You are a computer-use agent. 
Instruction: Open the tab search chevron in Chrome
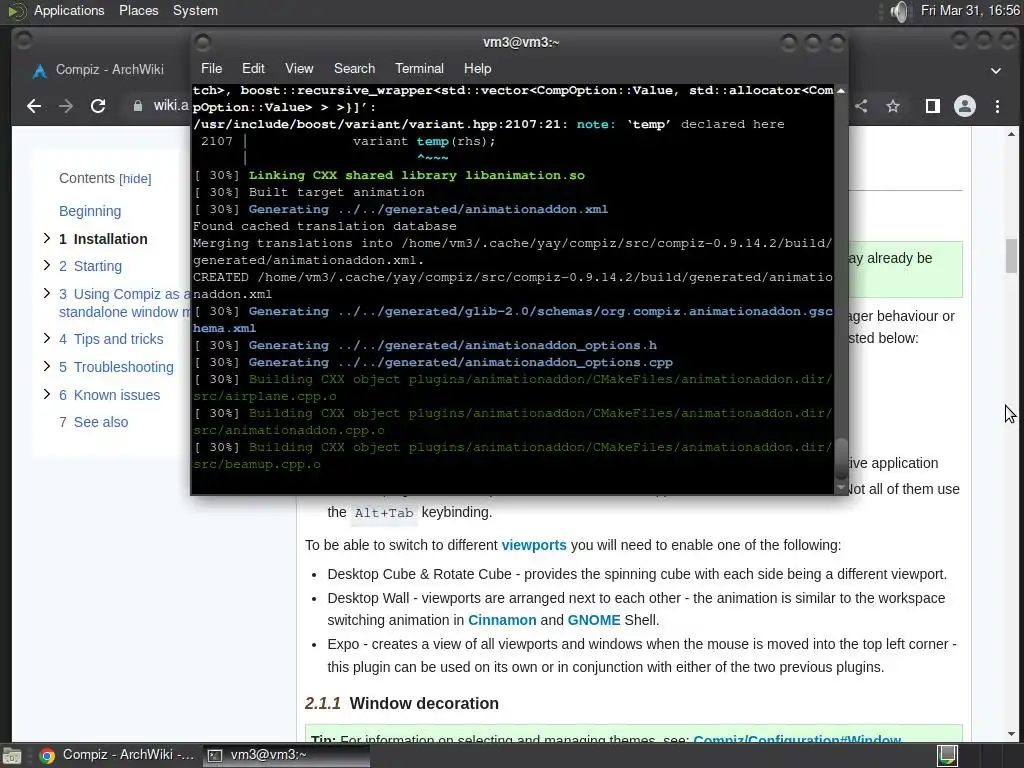coord(996,71)
